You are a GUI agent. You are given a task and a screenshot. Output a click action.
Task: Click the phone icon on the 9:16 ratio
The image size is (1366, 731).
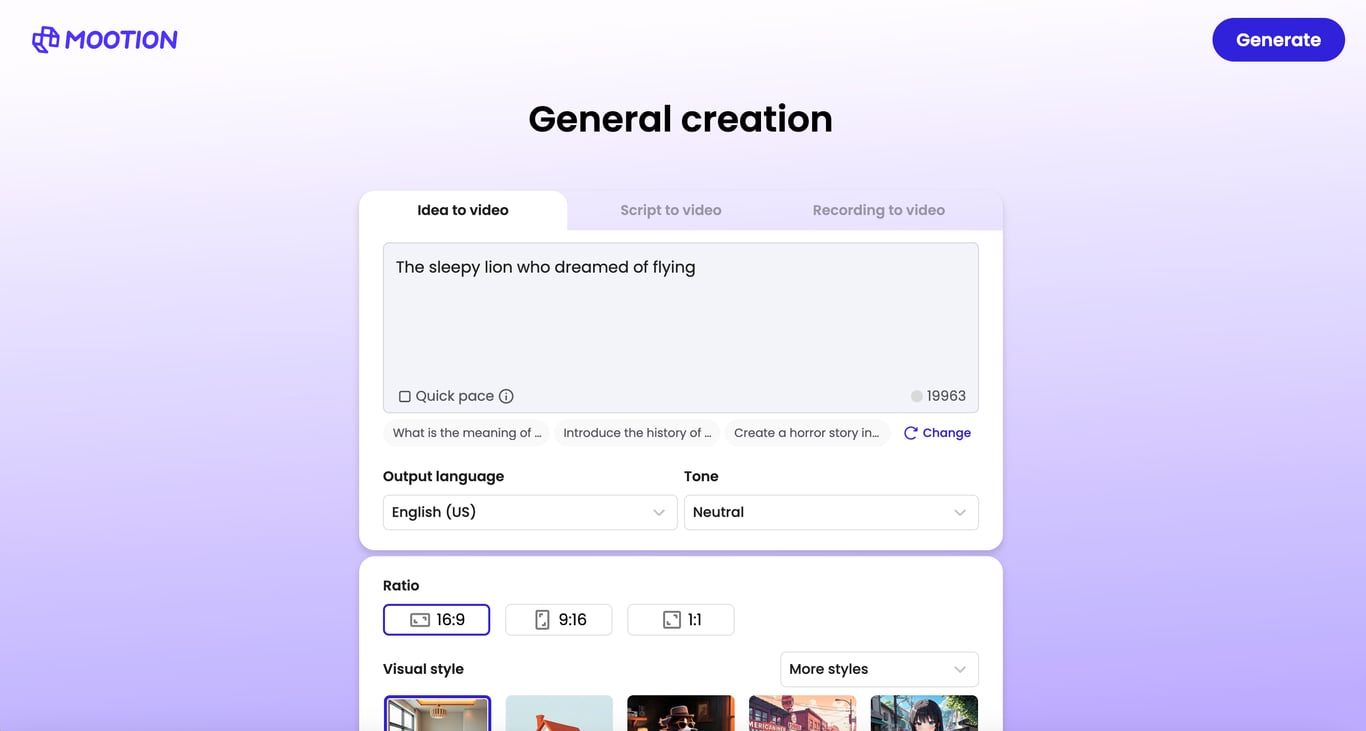[x=542, y=620]
